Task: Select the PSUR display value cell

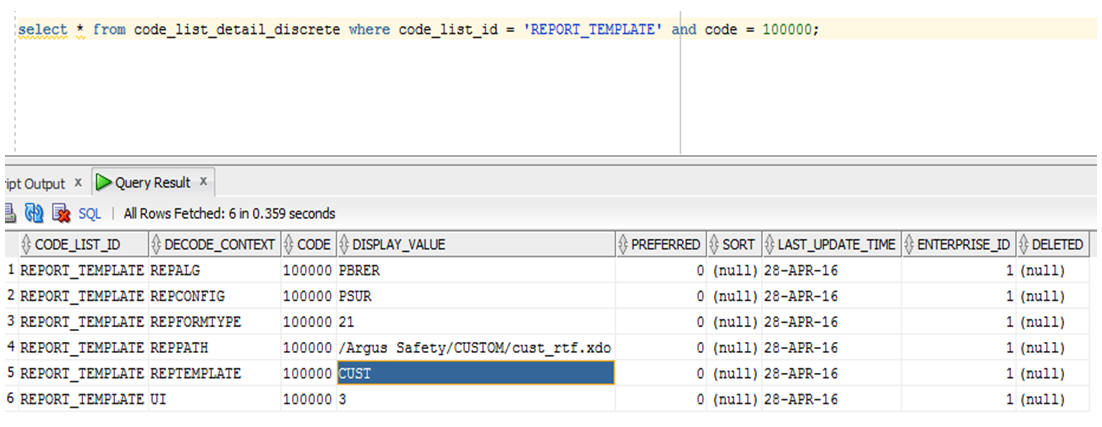Action: pos(476,296)
